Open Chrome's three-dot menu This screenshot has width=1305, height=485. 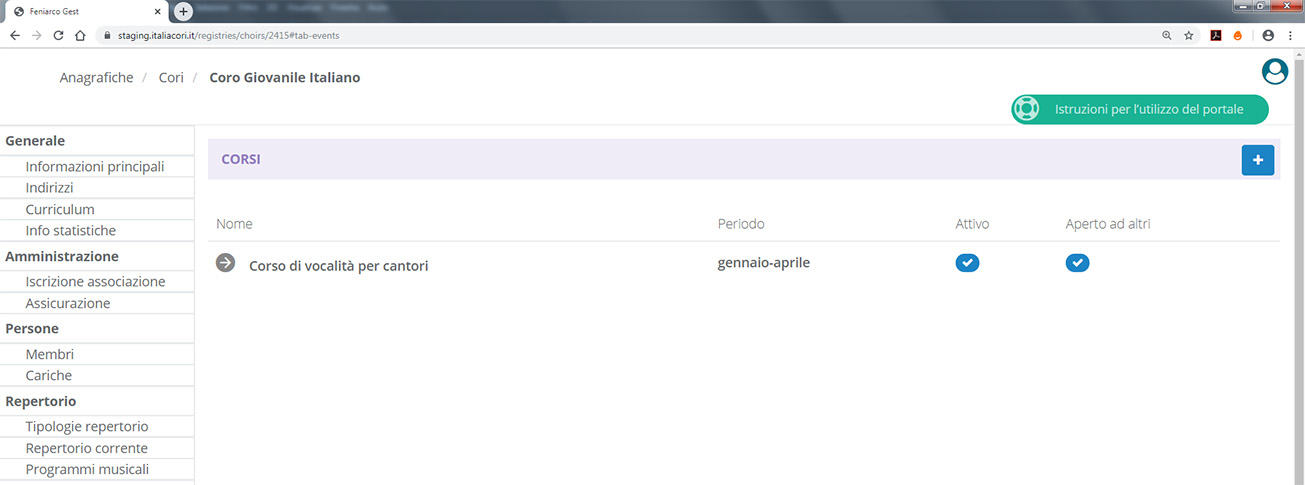click(x=1290, y=35)
